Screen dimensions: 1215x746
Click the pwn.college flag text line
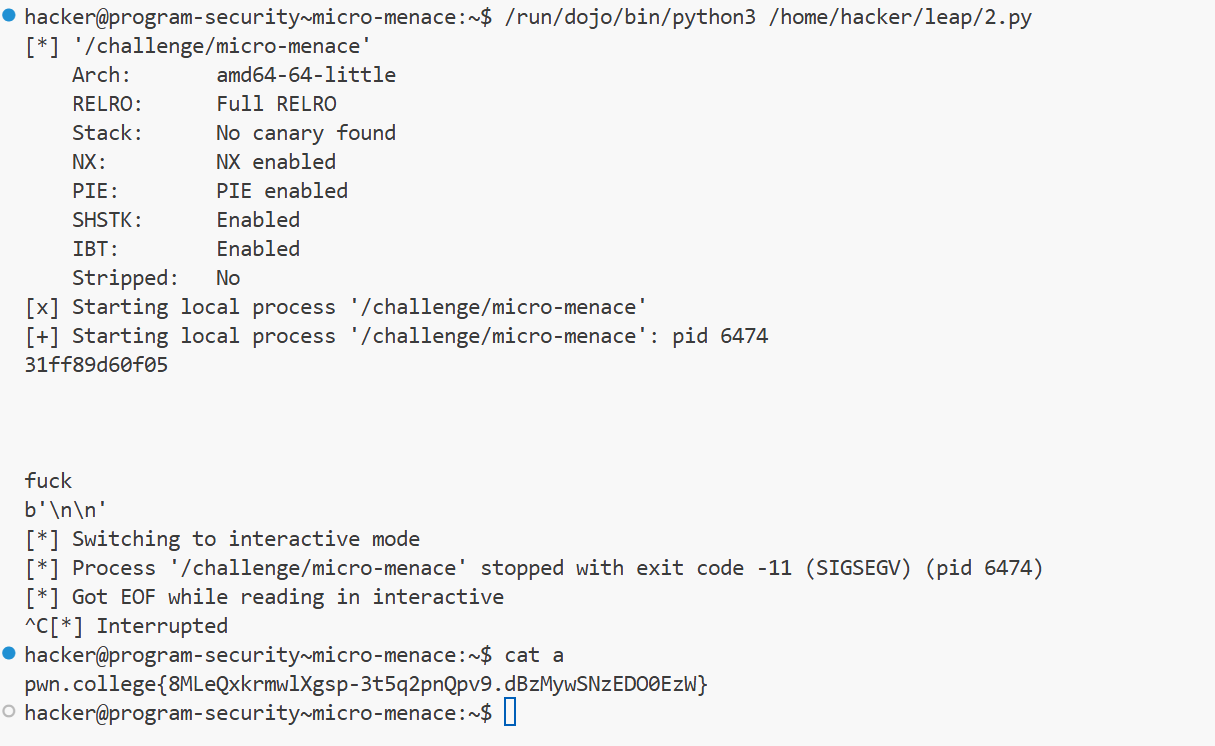(367, 685)
